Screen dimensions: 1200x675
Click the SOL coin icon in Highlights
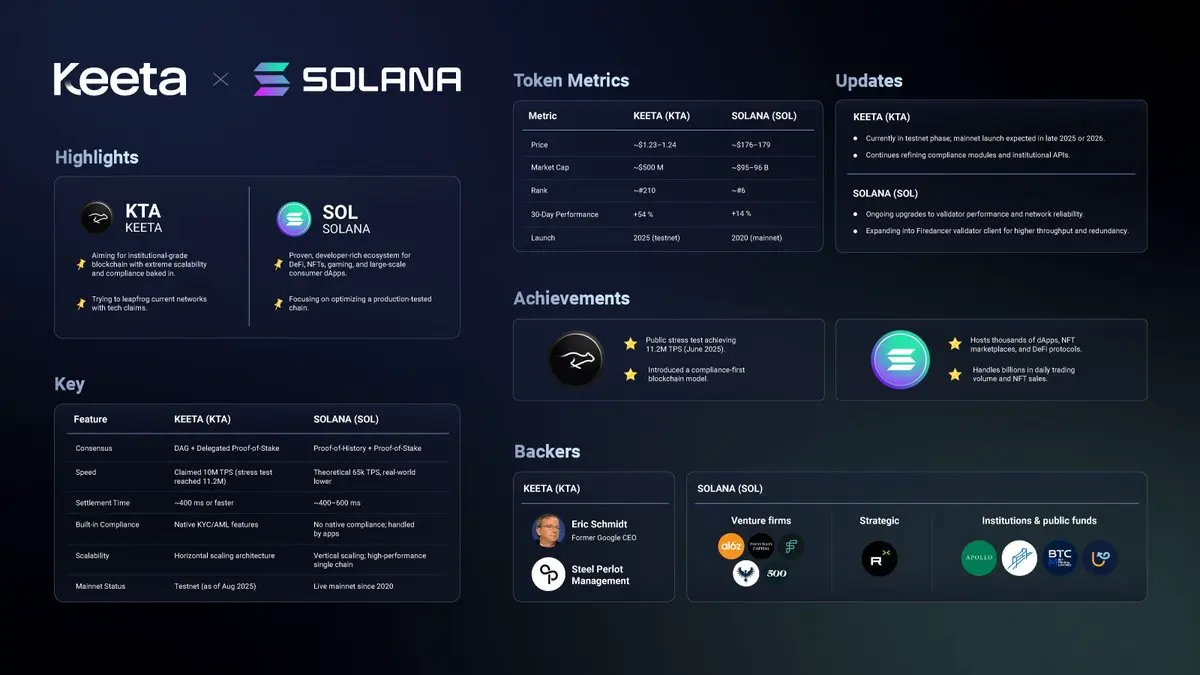(x=294, y=219)
